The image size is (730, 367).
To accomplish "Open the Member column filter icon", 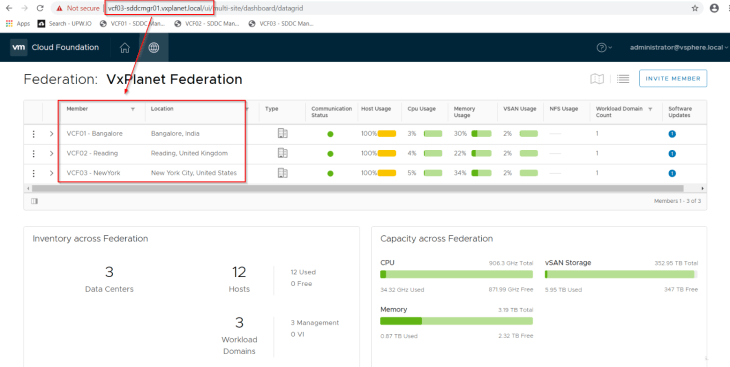I will (133, 109).
